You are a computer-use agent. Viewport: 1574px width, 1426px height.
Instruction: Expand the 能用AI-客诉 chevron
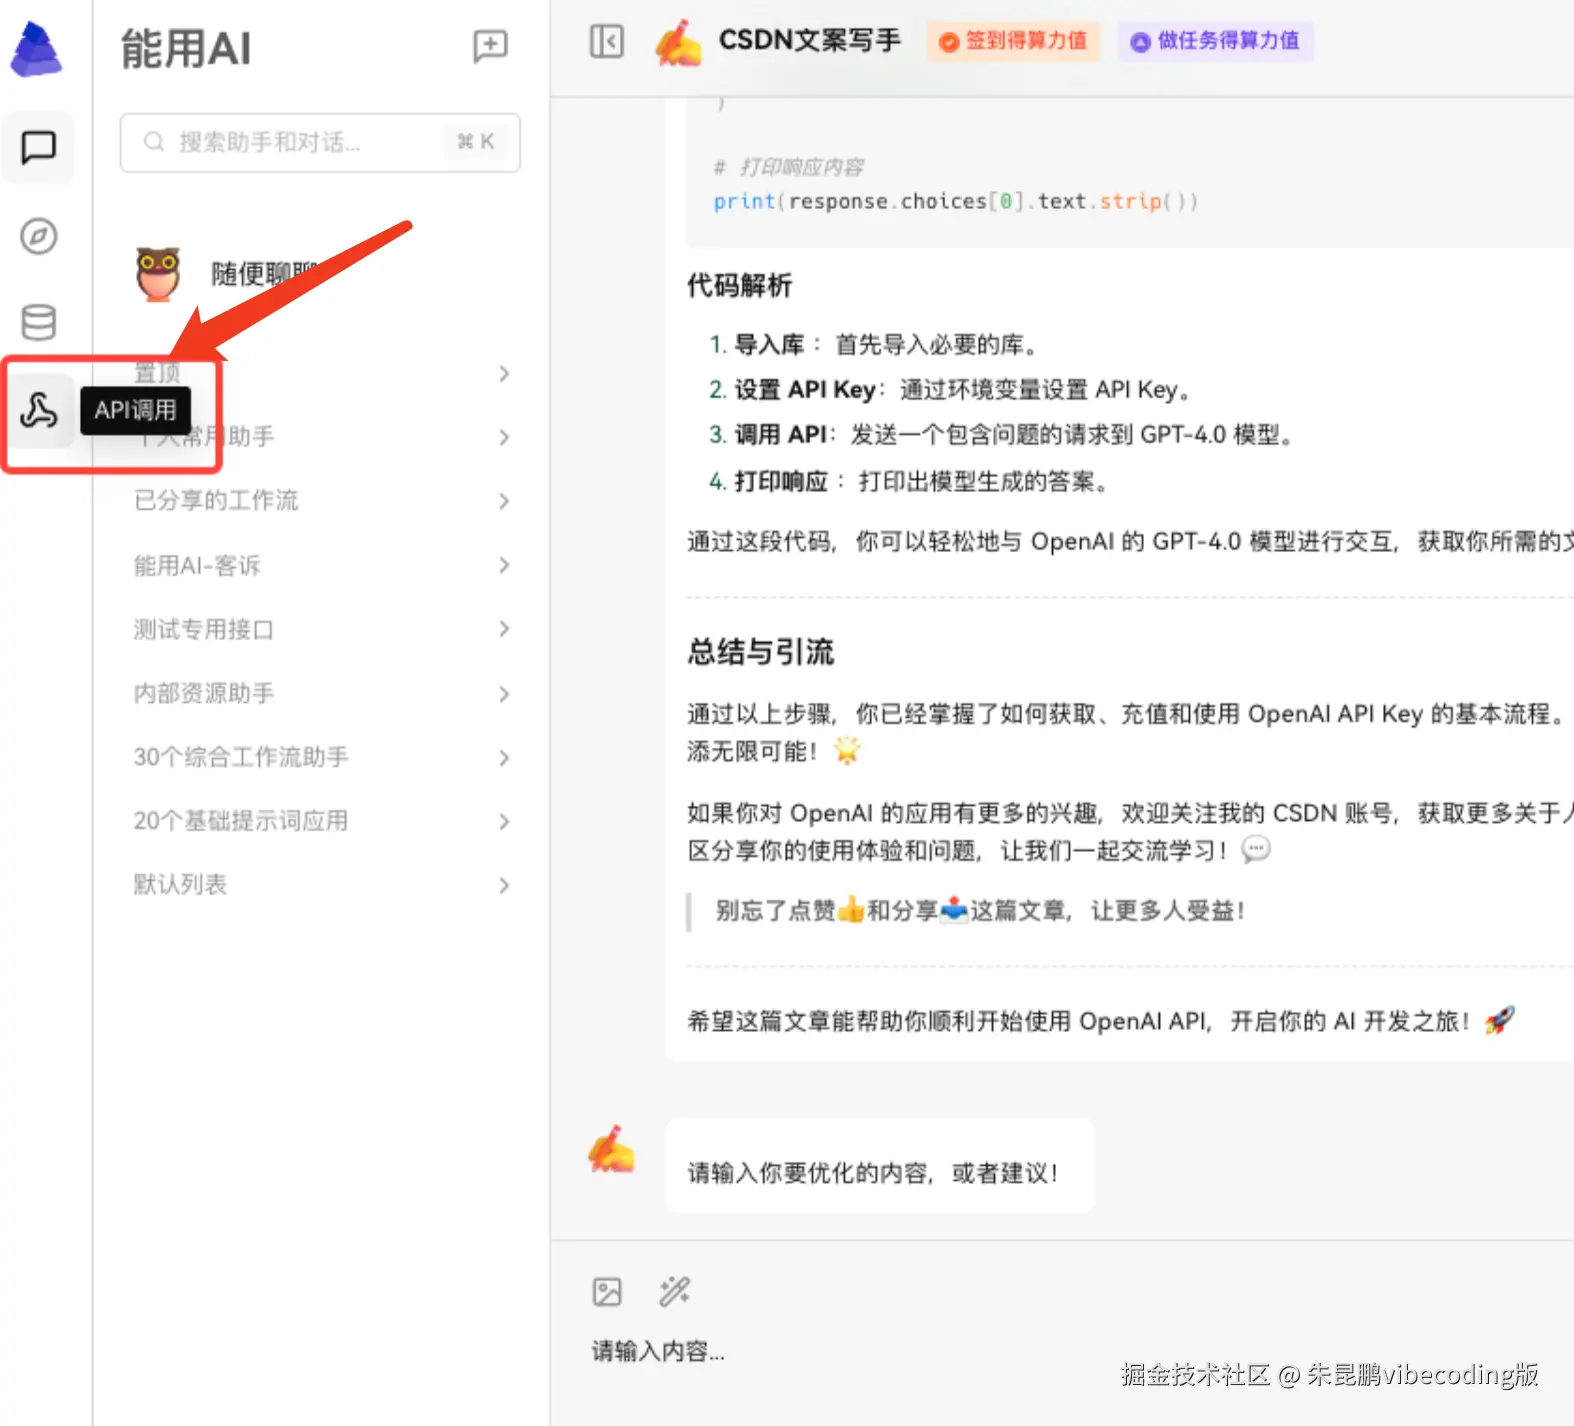click(x=504, y=565)
